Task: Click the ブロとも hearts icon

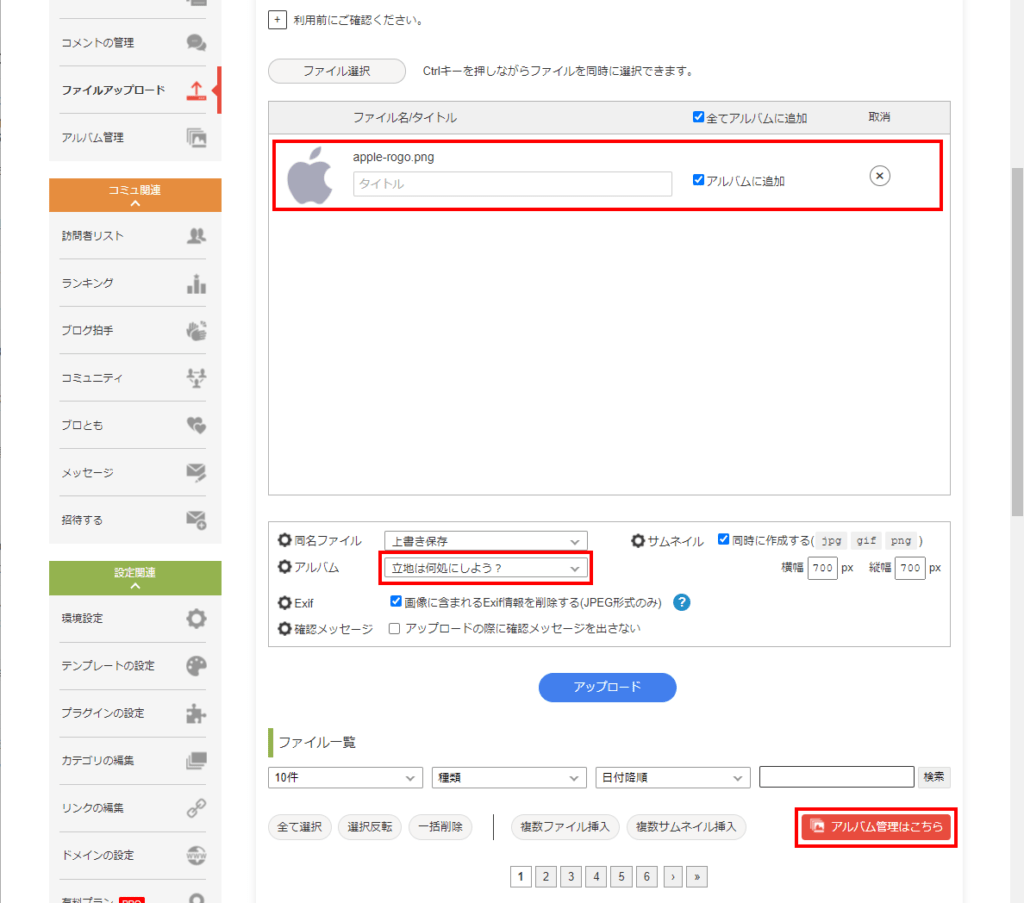Action: (196, 426)
